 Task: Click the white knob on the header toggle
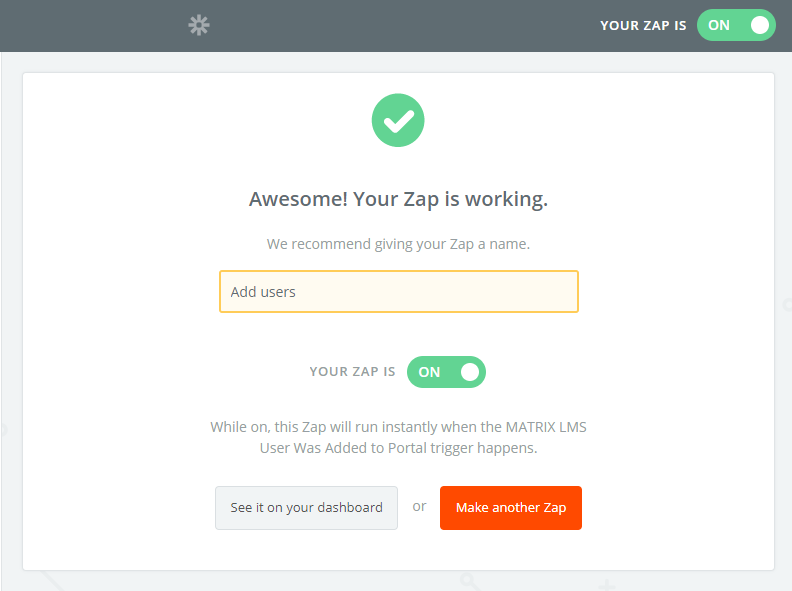[x=760, y=26]
